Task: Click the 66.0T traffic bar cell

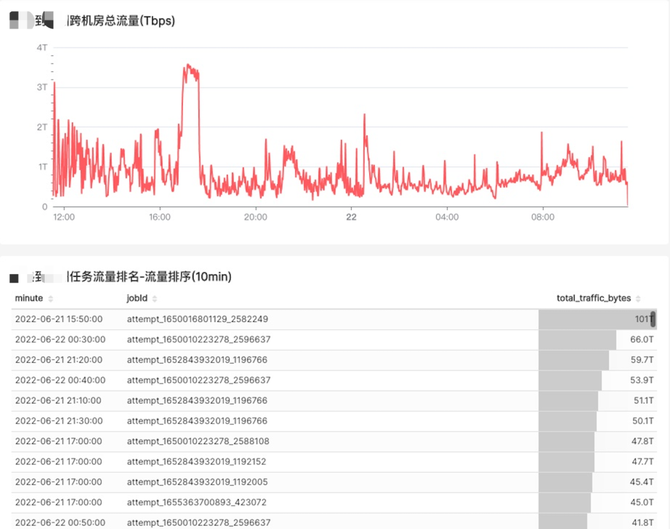Action: pyautogui.click(x=578, y=340)
